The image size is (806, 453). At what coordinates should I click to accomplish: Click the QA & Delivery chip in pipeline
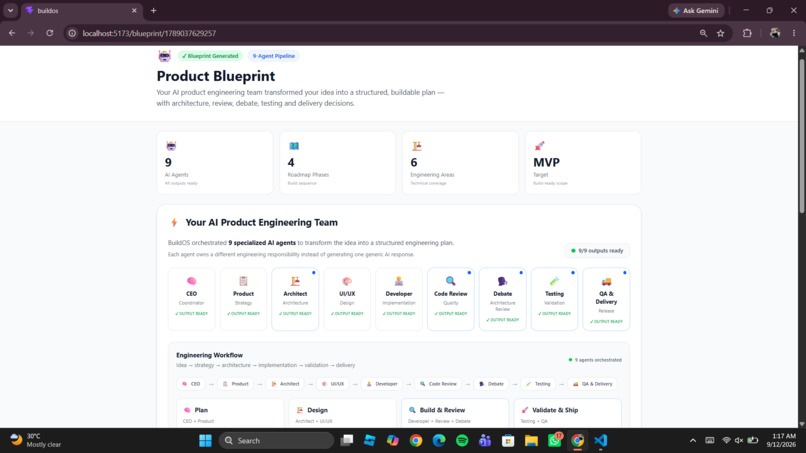click(593, 384)
